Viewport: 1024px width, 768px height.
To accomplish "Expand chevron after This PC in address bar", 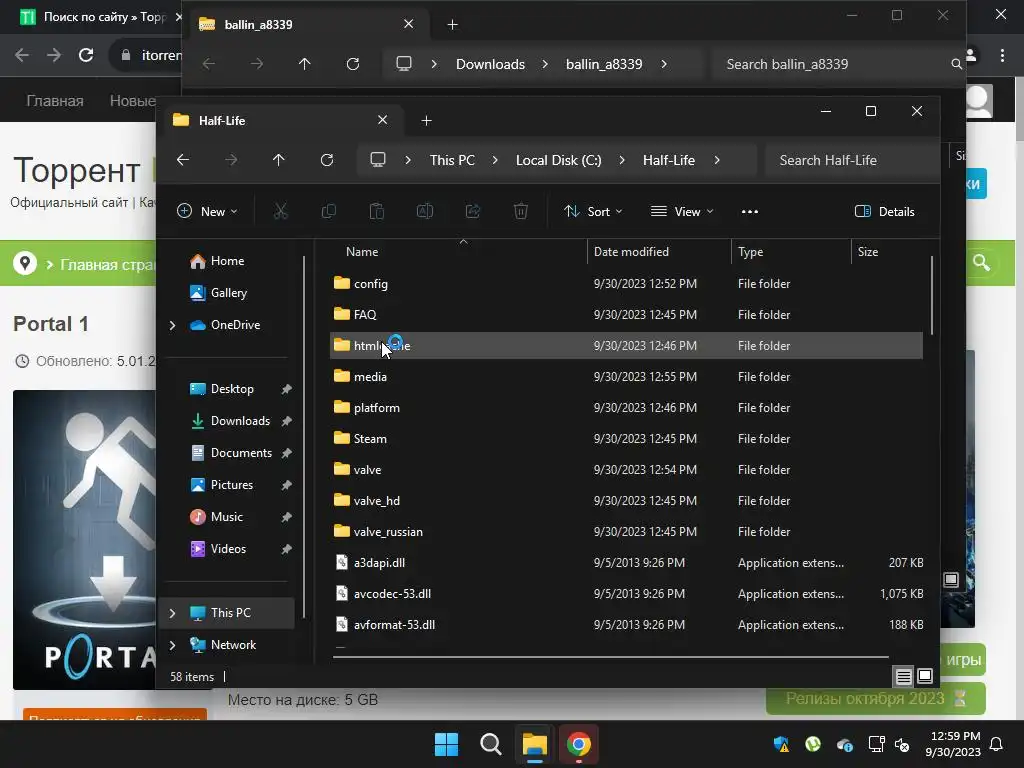I will tap(495, 160).
